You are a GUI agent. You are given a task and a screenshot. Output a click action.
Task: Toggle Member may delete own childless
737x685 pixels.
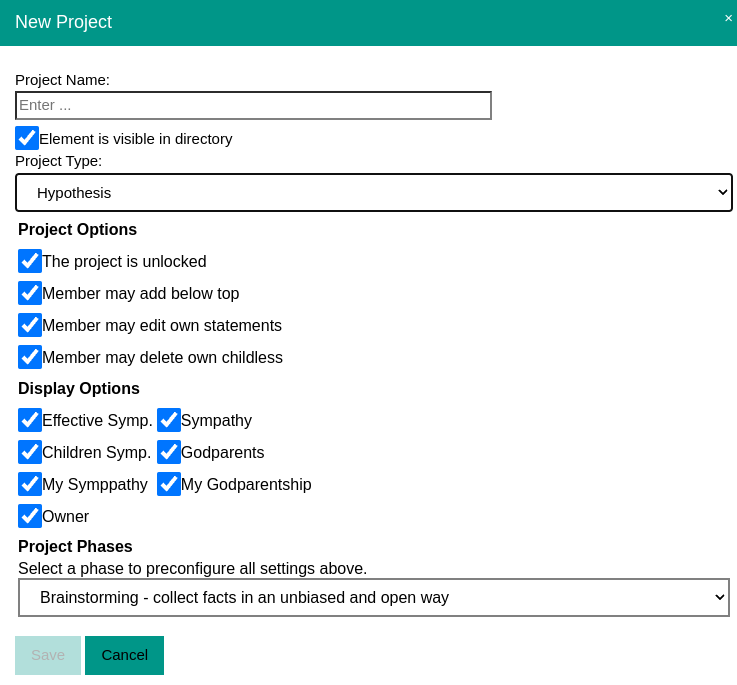(x=30, y=357)
